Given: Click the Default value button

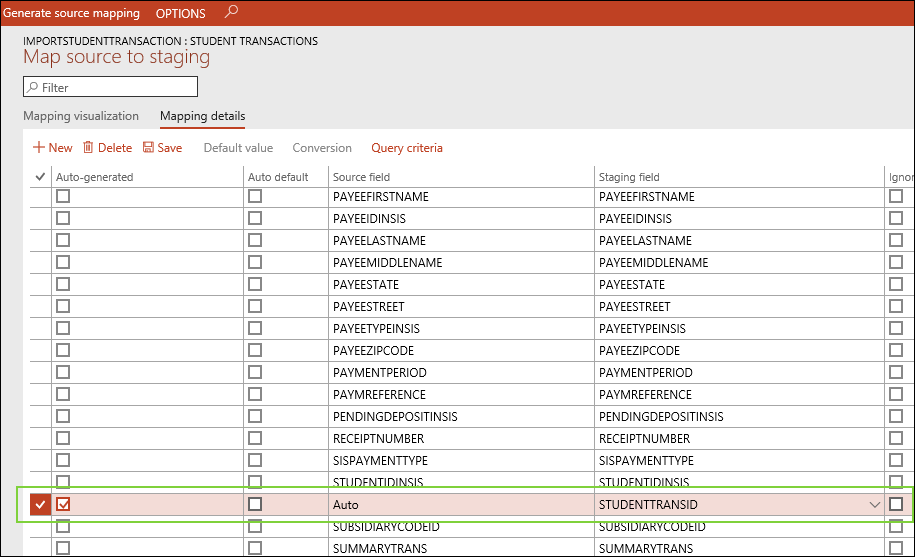Looking at the screenshot, I should tap(238, 148).
